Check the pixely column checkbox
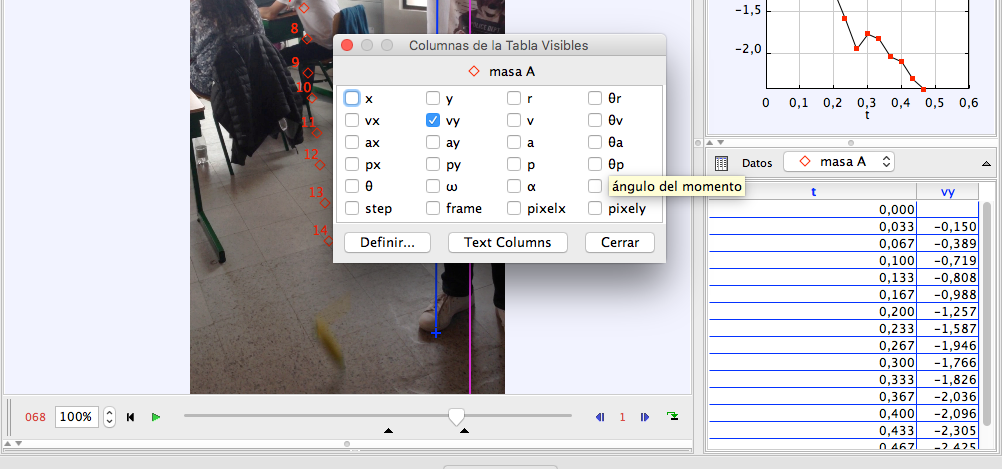 point(596,208)
